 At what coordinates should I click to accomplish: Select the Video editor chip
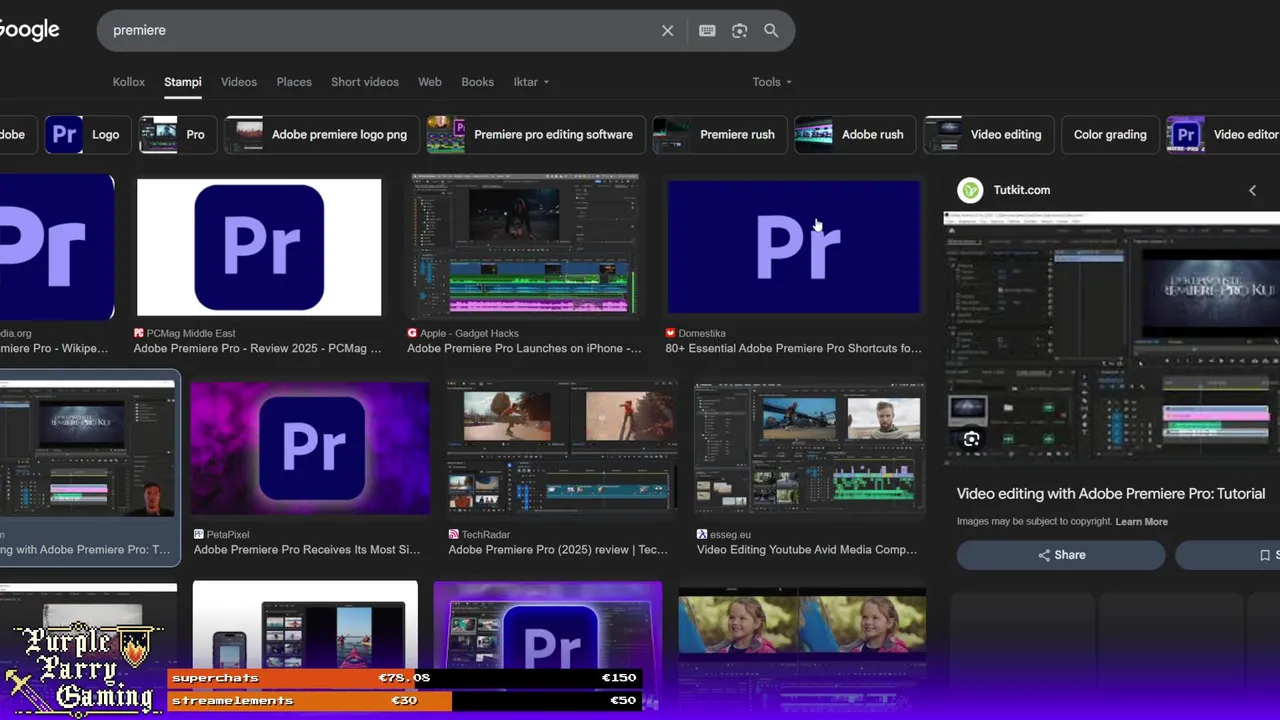[1224, 134]
